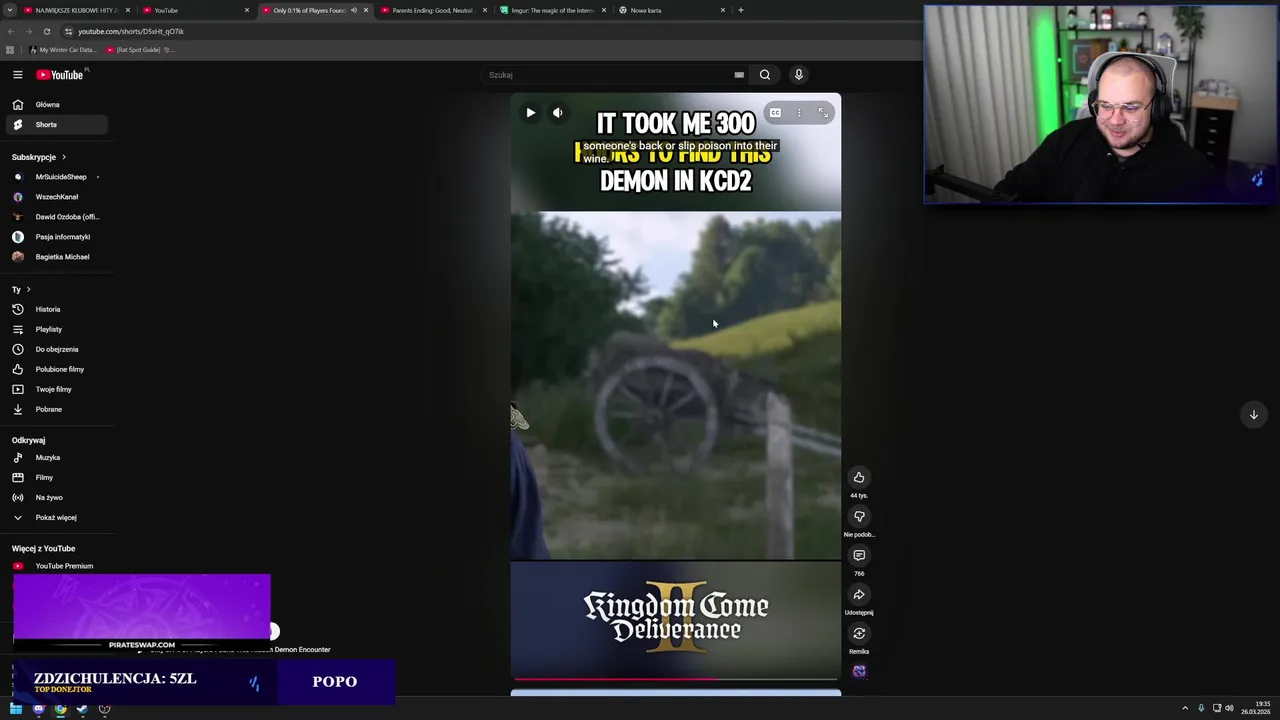
Task: Open Bagietka Michael channel subscription
Action: coord(55,257)
